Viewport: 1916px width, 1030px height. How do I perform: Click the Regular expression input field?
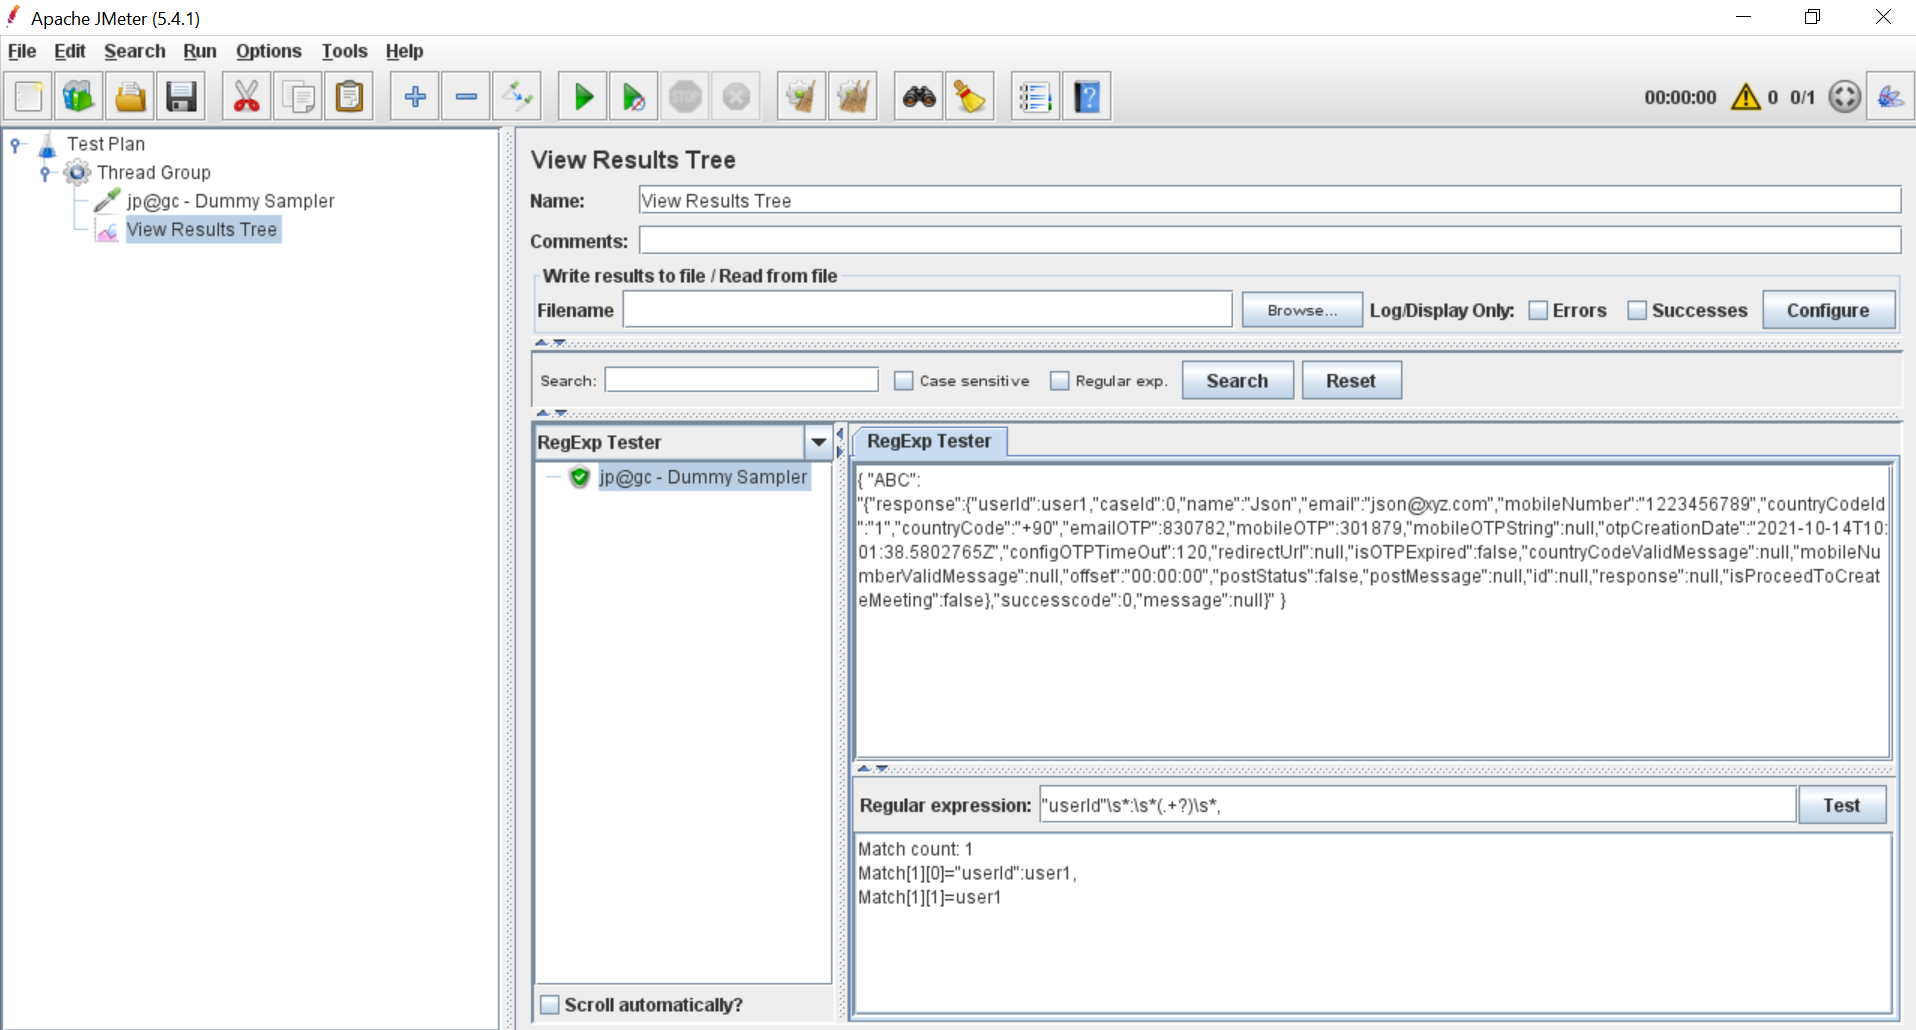pyautogui.click(x=1418, y=805)
